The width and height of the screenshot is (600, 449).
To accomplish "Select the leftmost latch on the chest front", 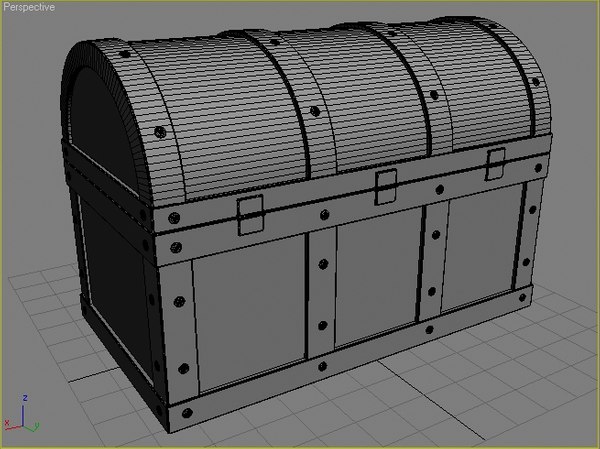I will coord(251,215).
